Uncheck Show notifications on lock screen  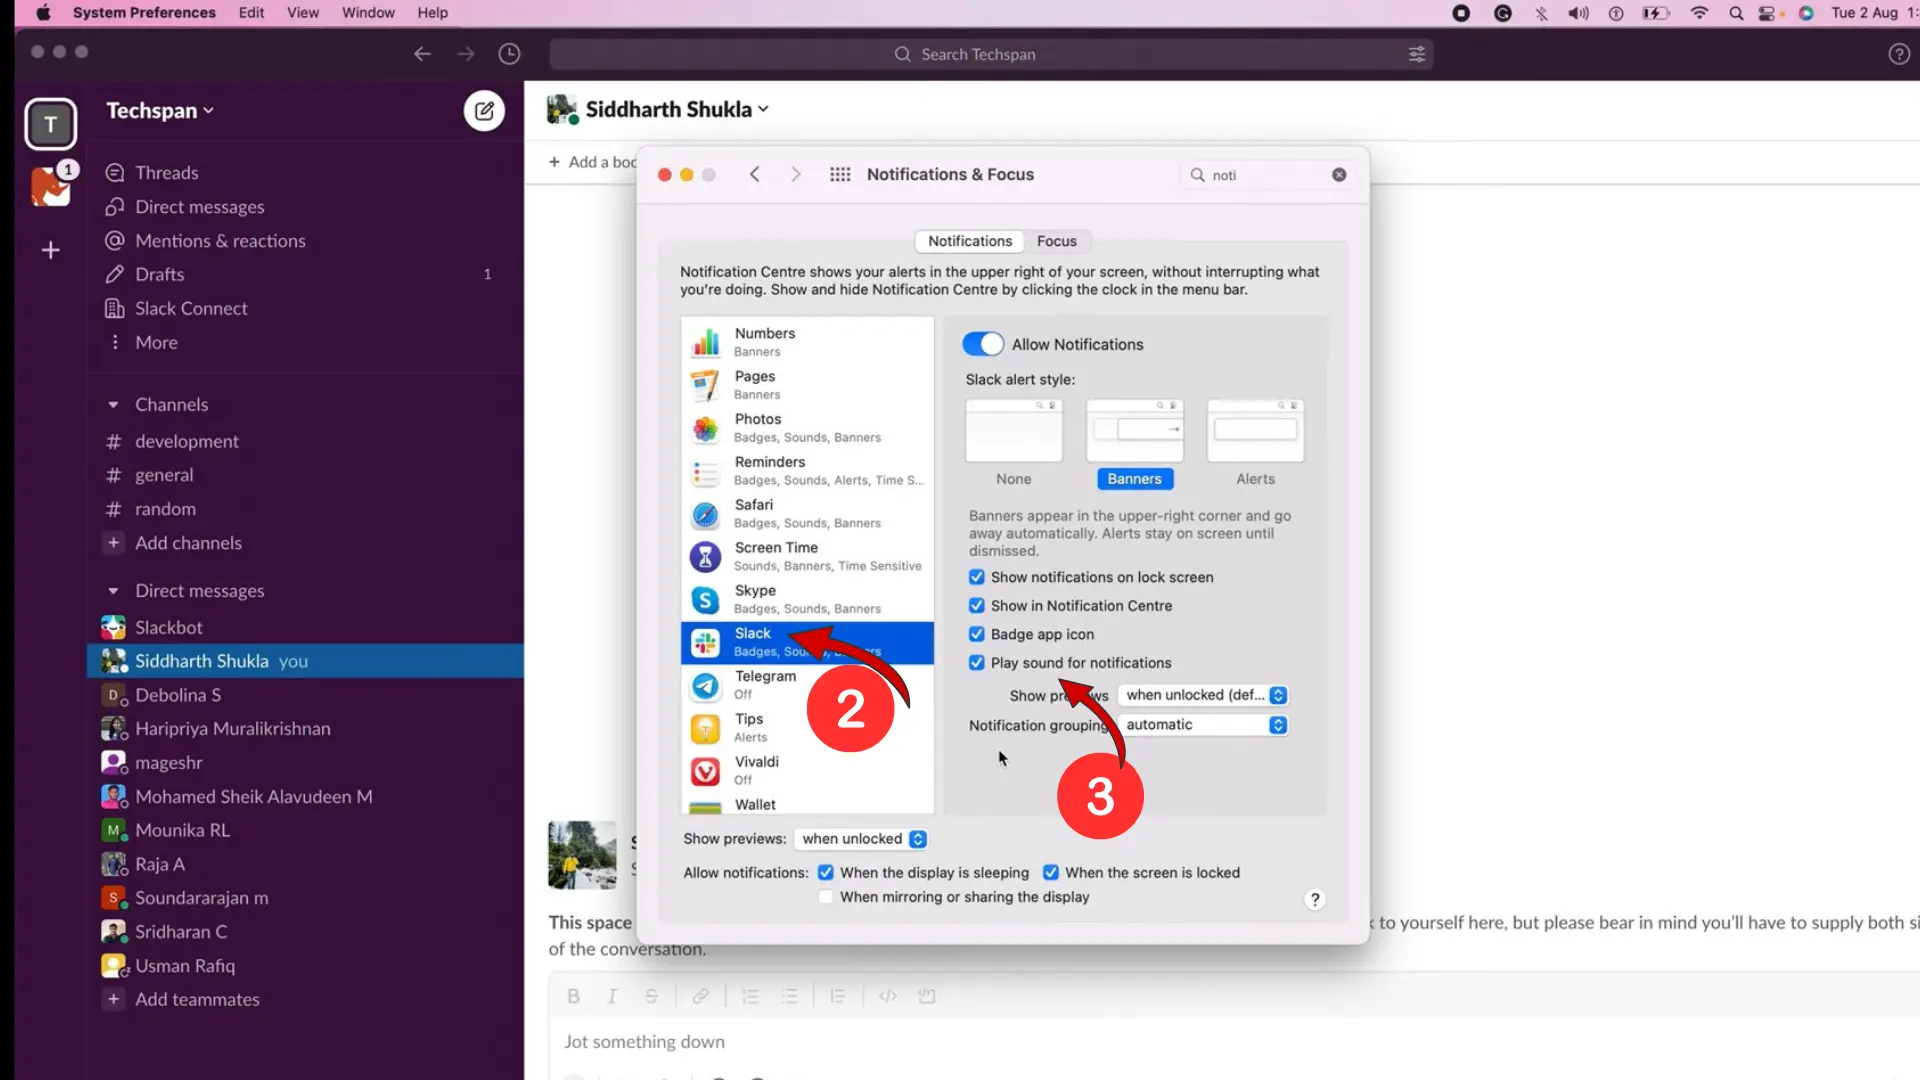[976, 577]
